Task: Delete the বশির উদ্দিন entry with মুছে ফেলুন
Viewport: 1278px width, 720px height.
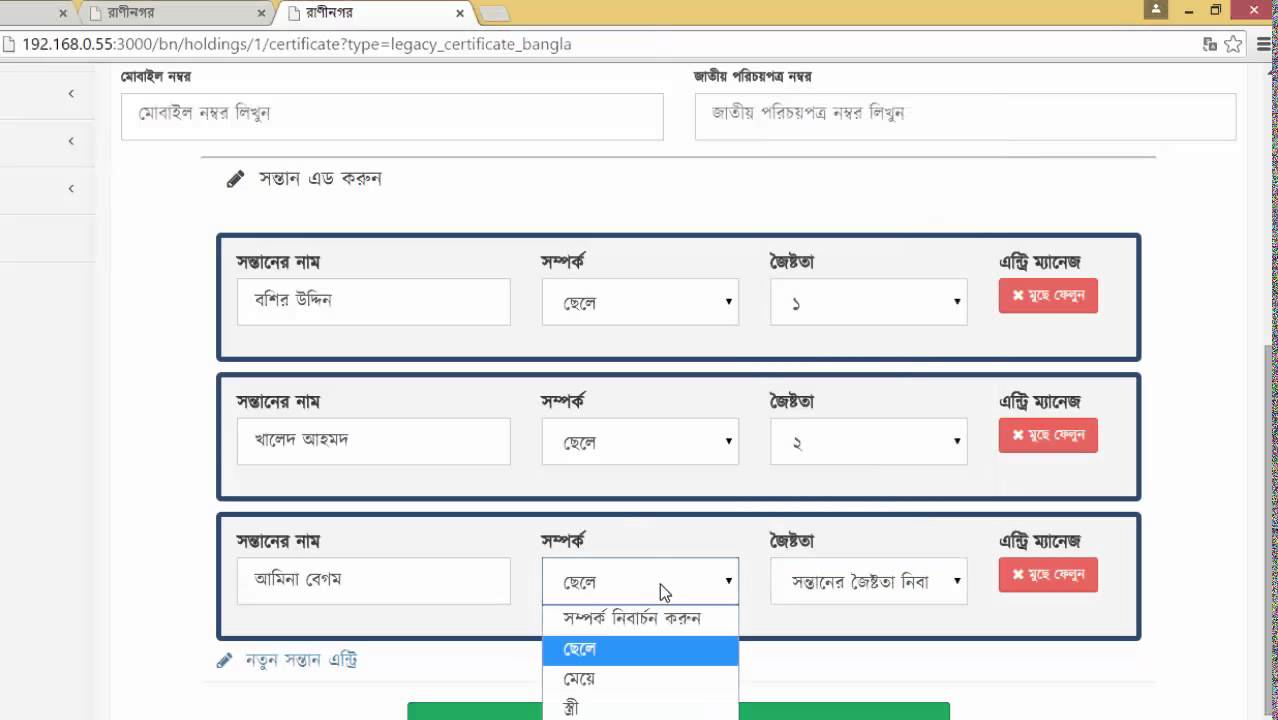Action: pos(1048,296)
